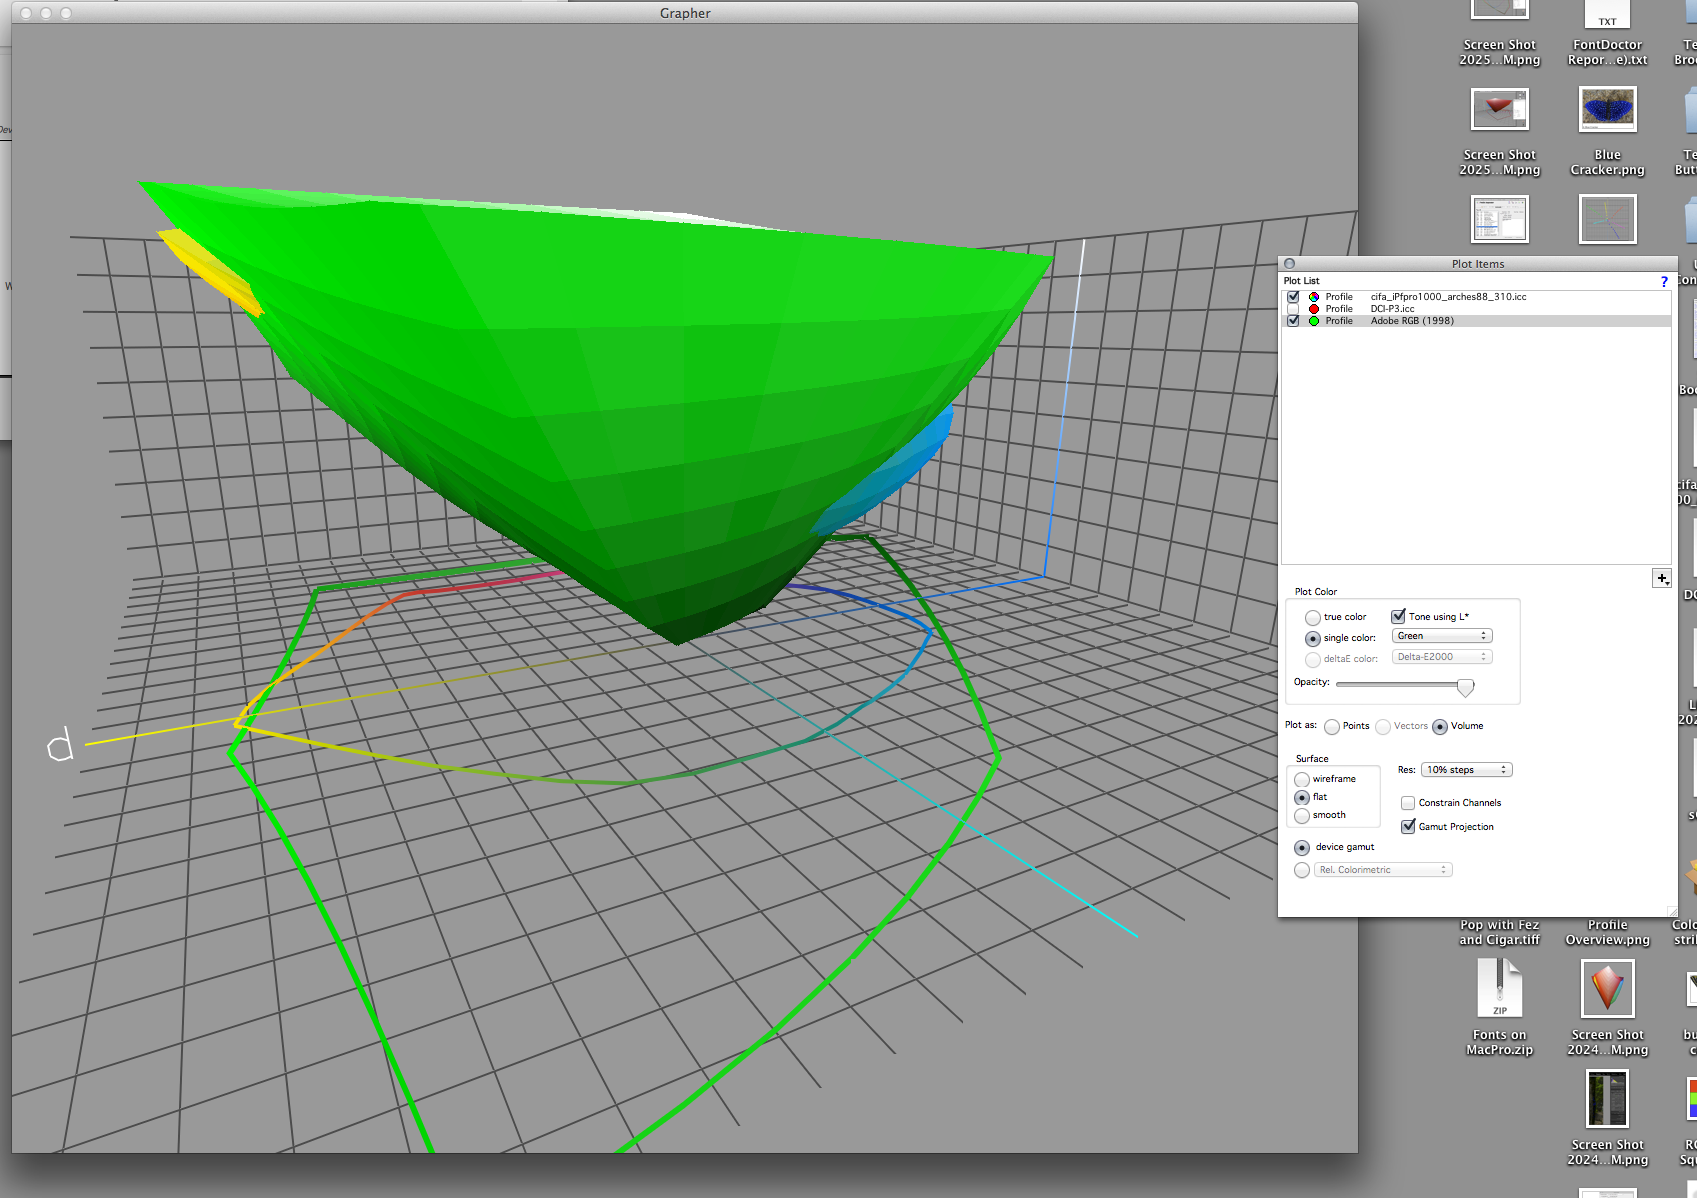This screenshot has height=1198, width=1697.
Task: Select the Adobe RGB (1998) row
Action: [x=1476, y=321]
